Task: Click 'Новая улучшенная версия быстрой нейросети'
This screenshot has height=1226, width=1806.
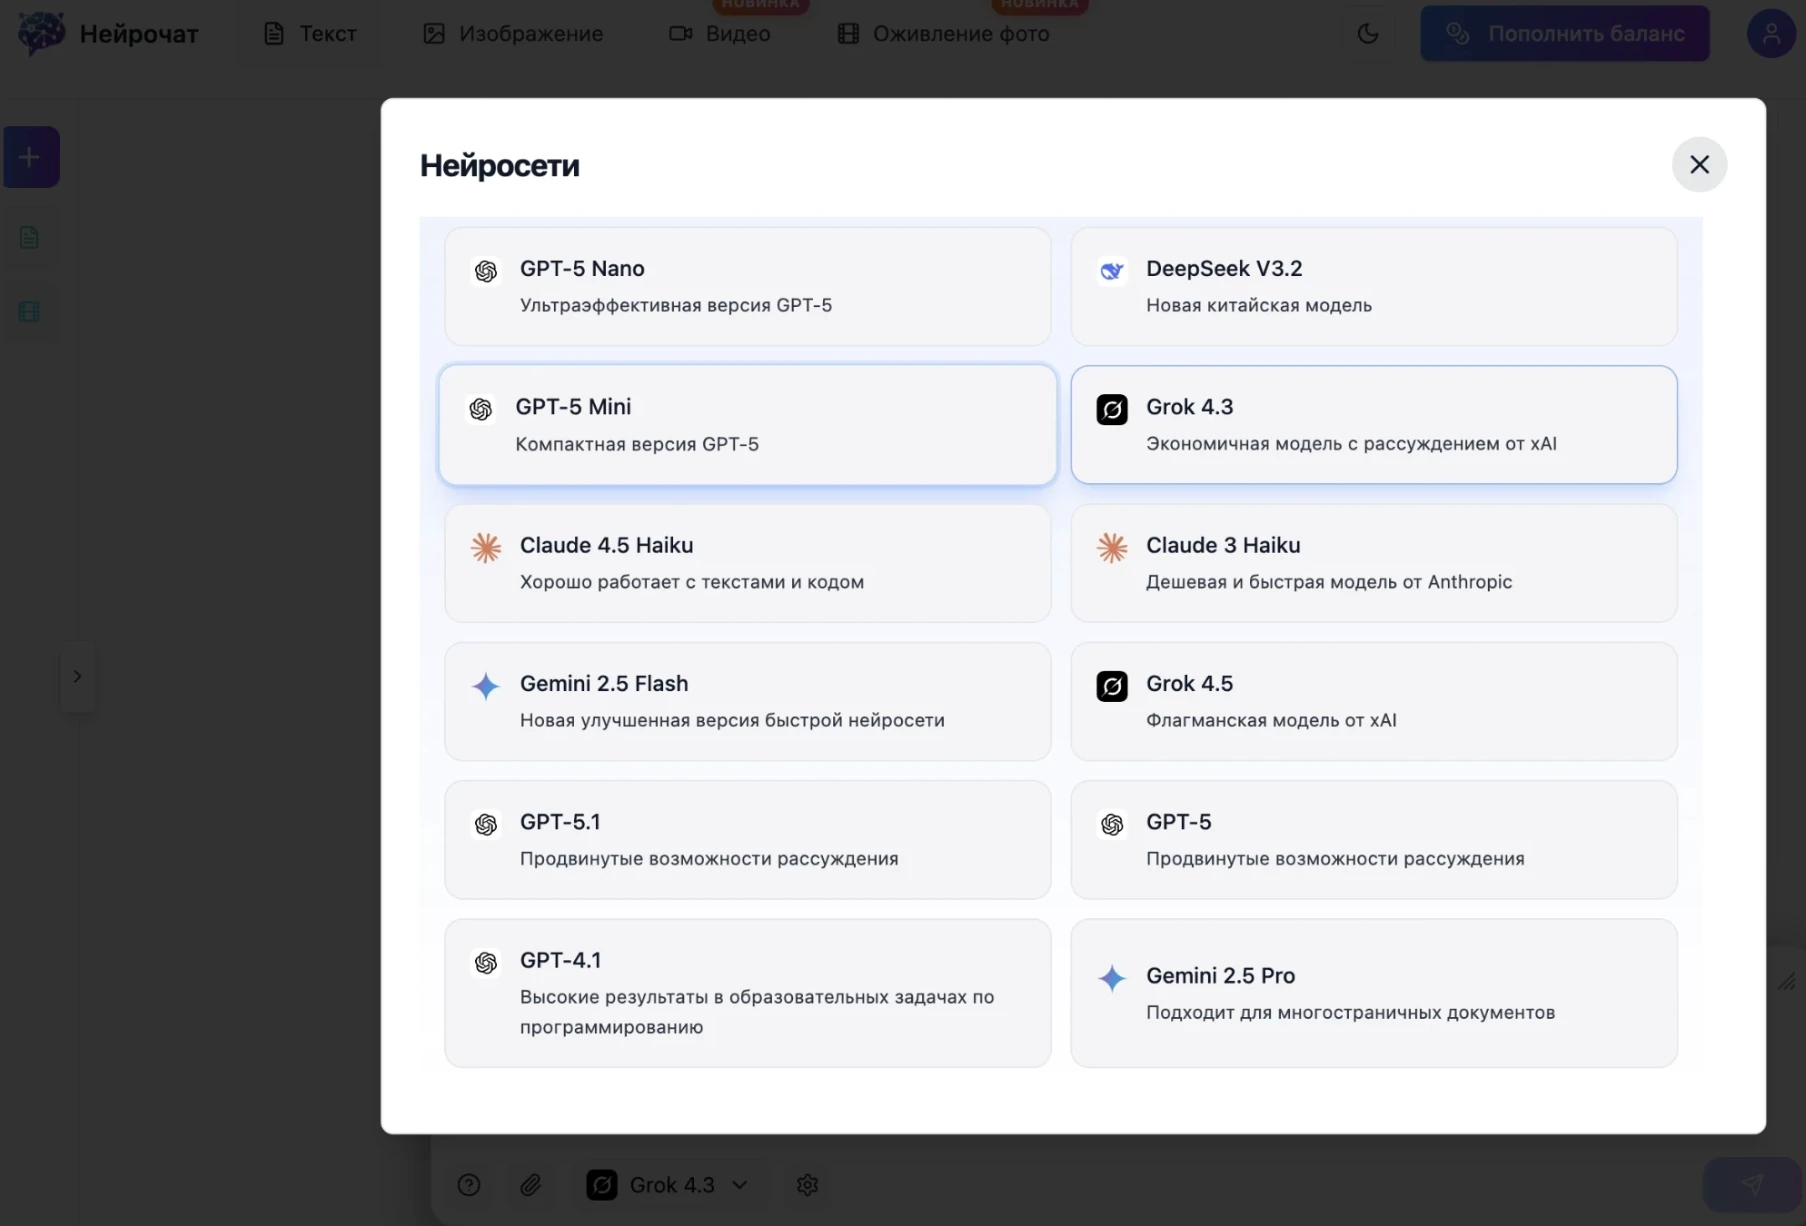Action: 732,720
